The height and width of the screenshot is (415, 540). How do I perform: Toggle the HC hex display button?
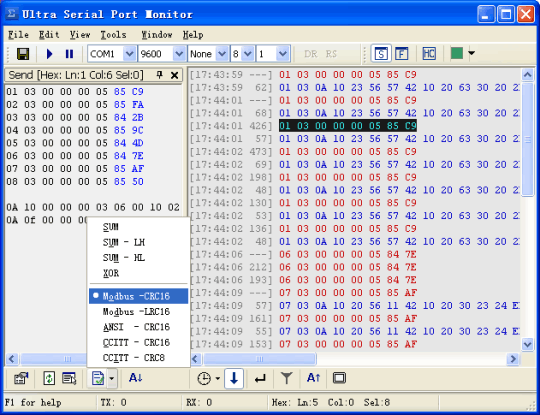[429, 54]
